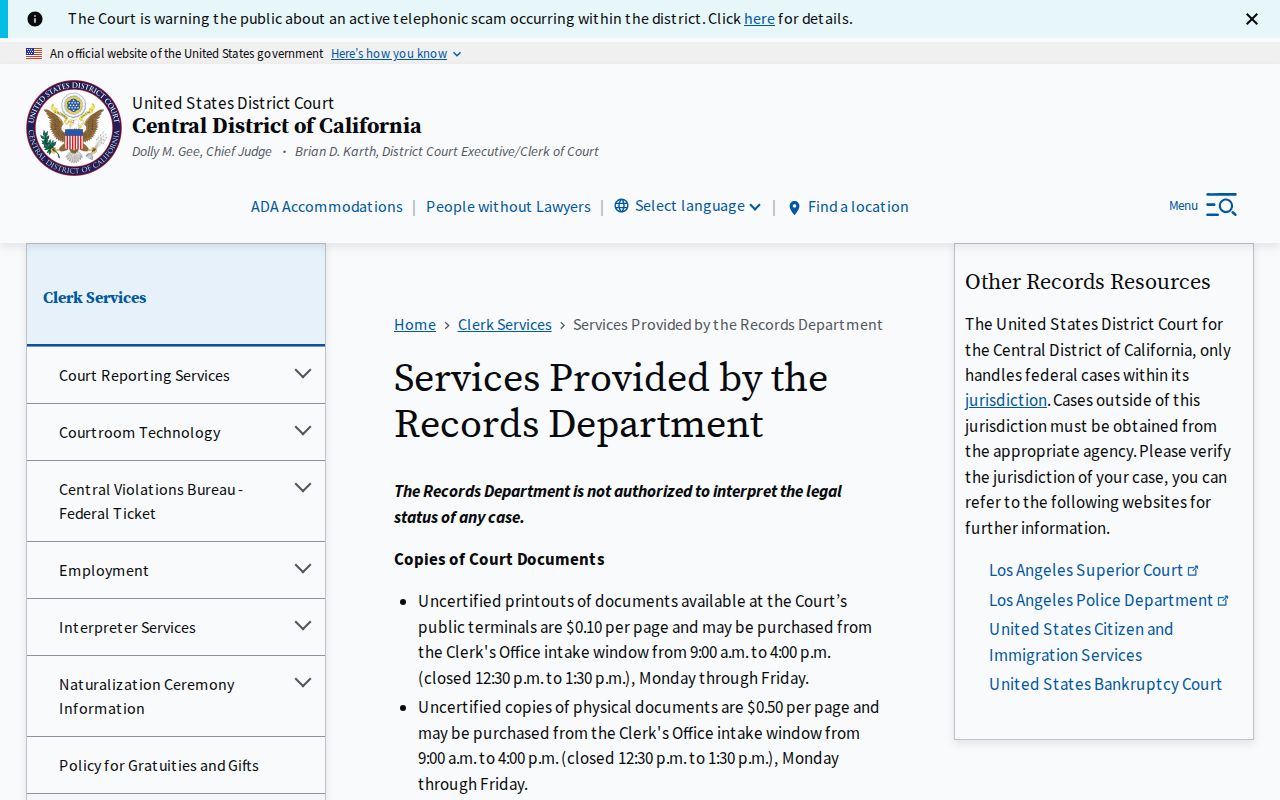Open Central Violations Bureau - Federal Ticket item

(x=151, y=502)
